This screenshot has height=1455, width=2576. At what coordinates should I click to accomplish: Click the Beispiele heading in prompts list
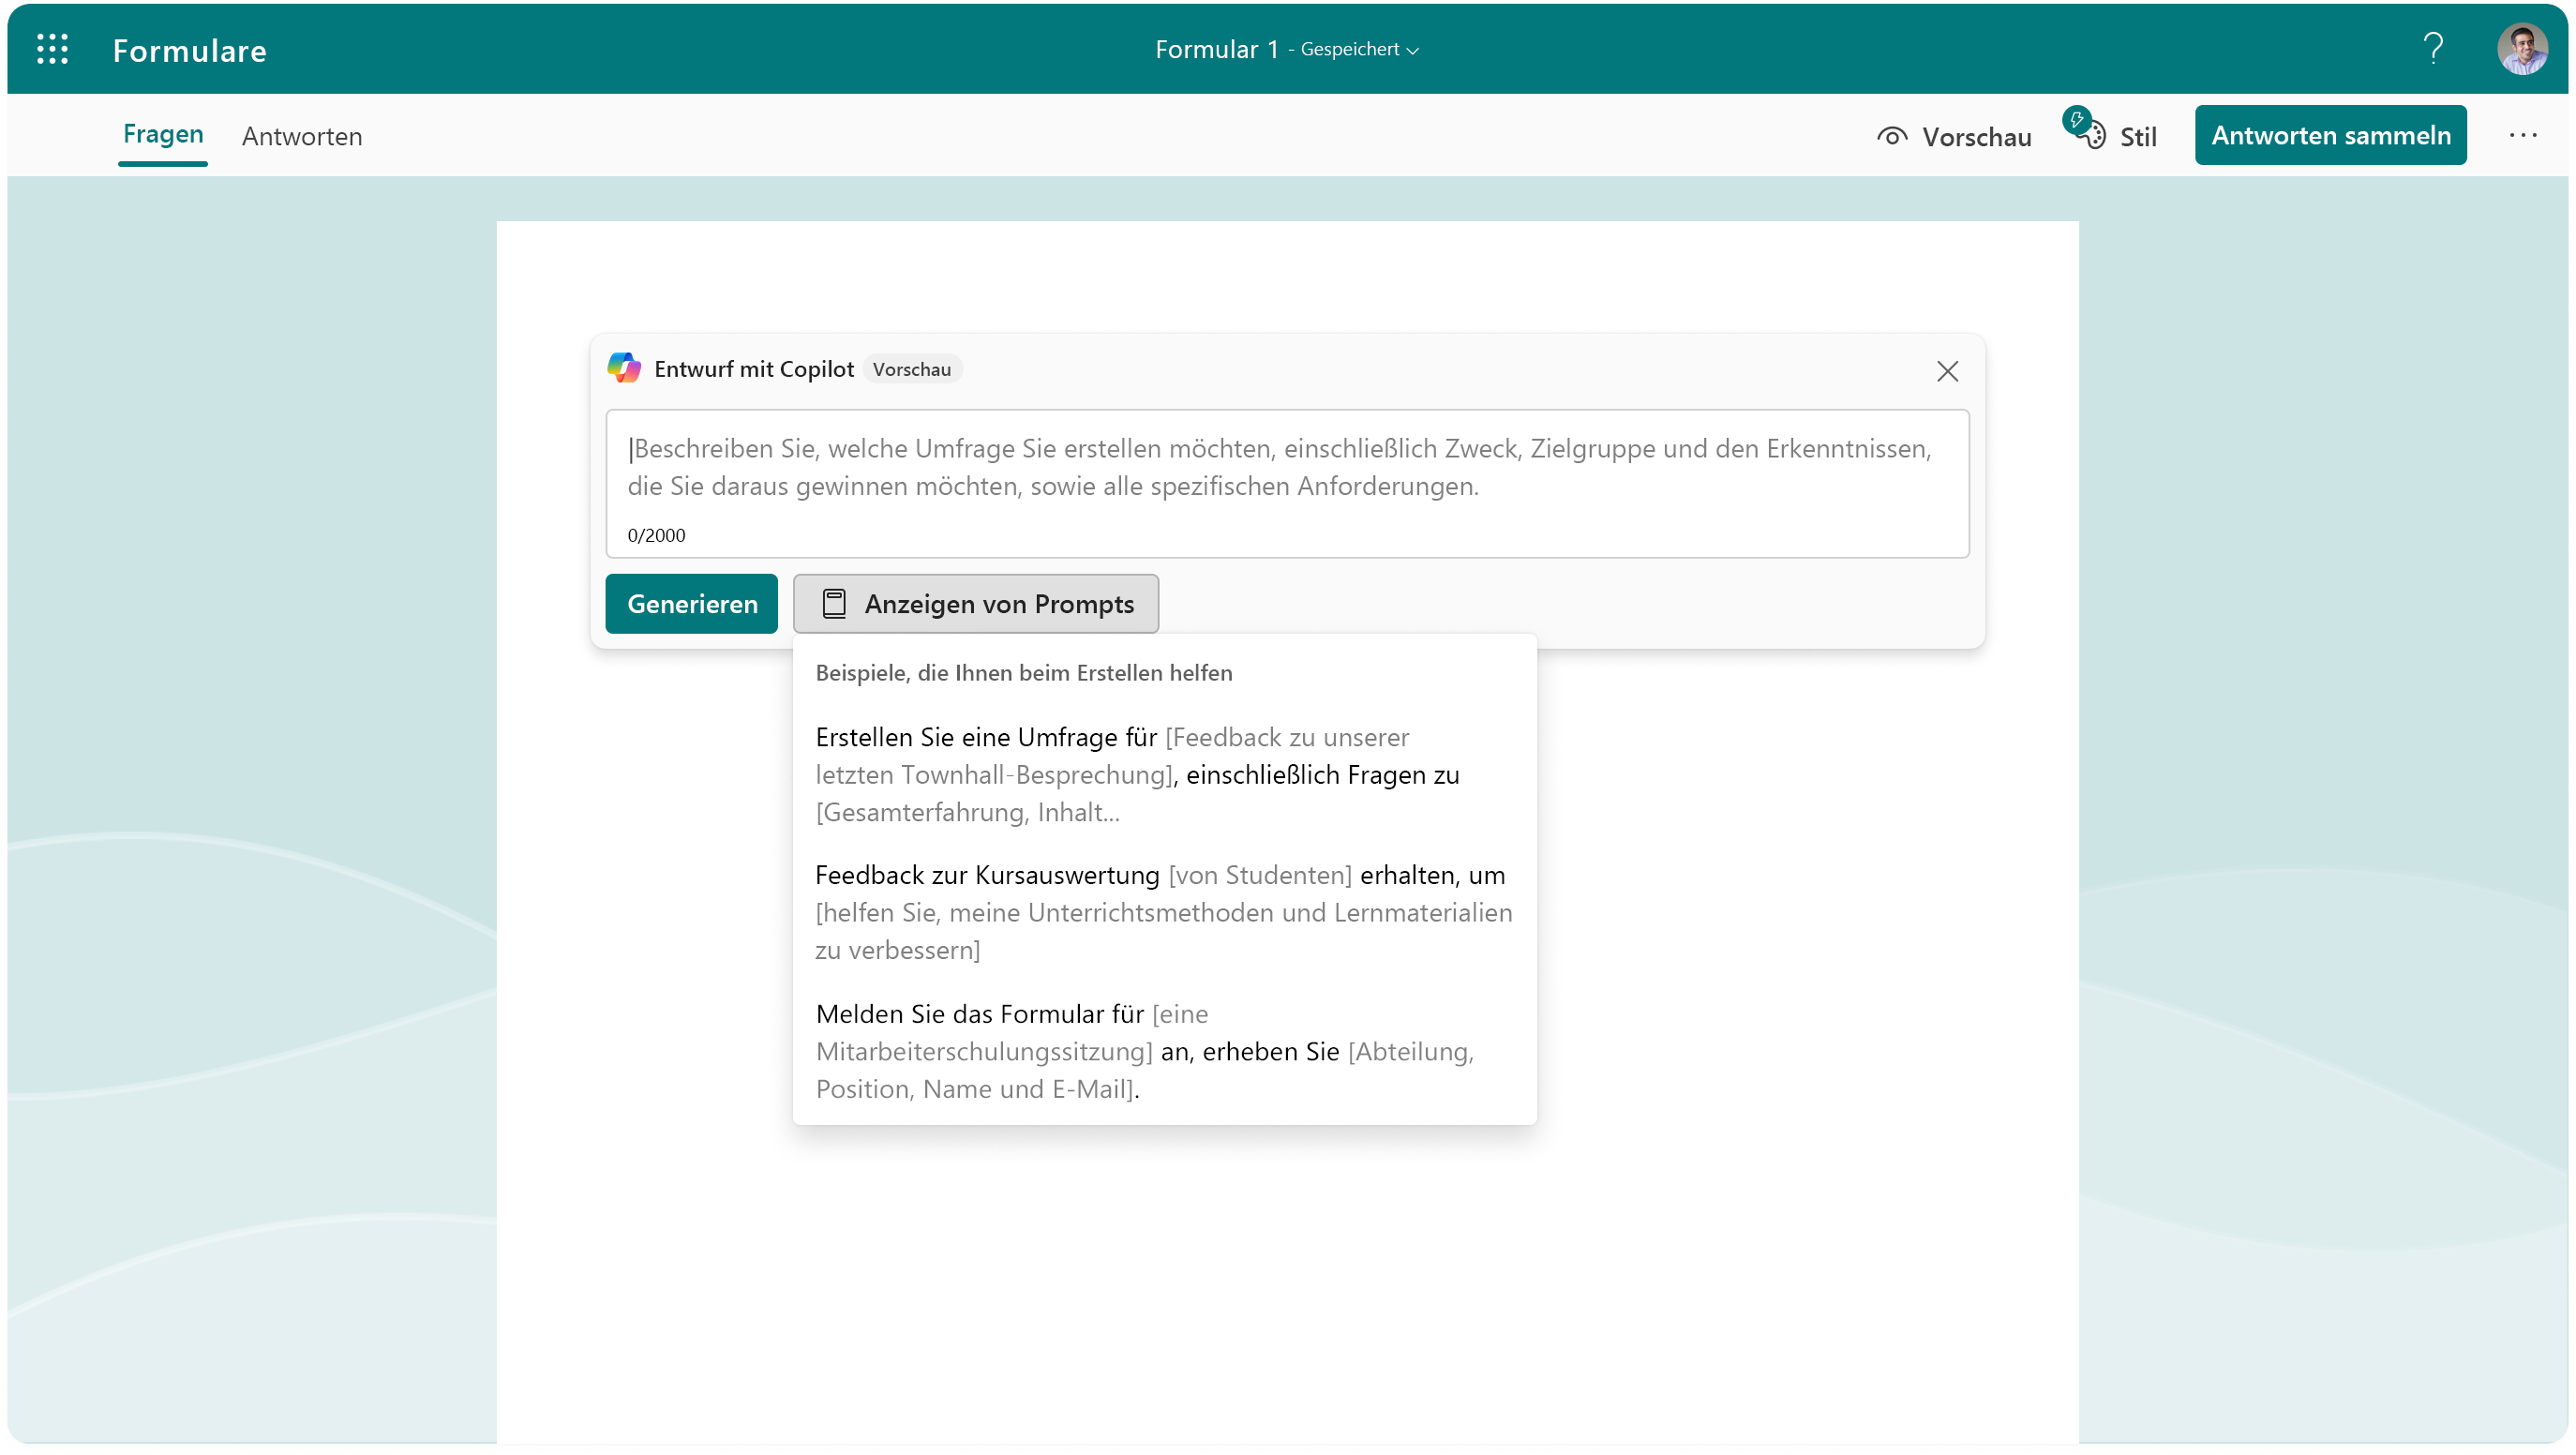coord(1023,672)
